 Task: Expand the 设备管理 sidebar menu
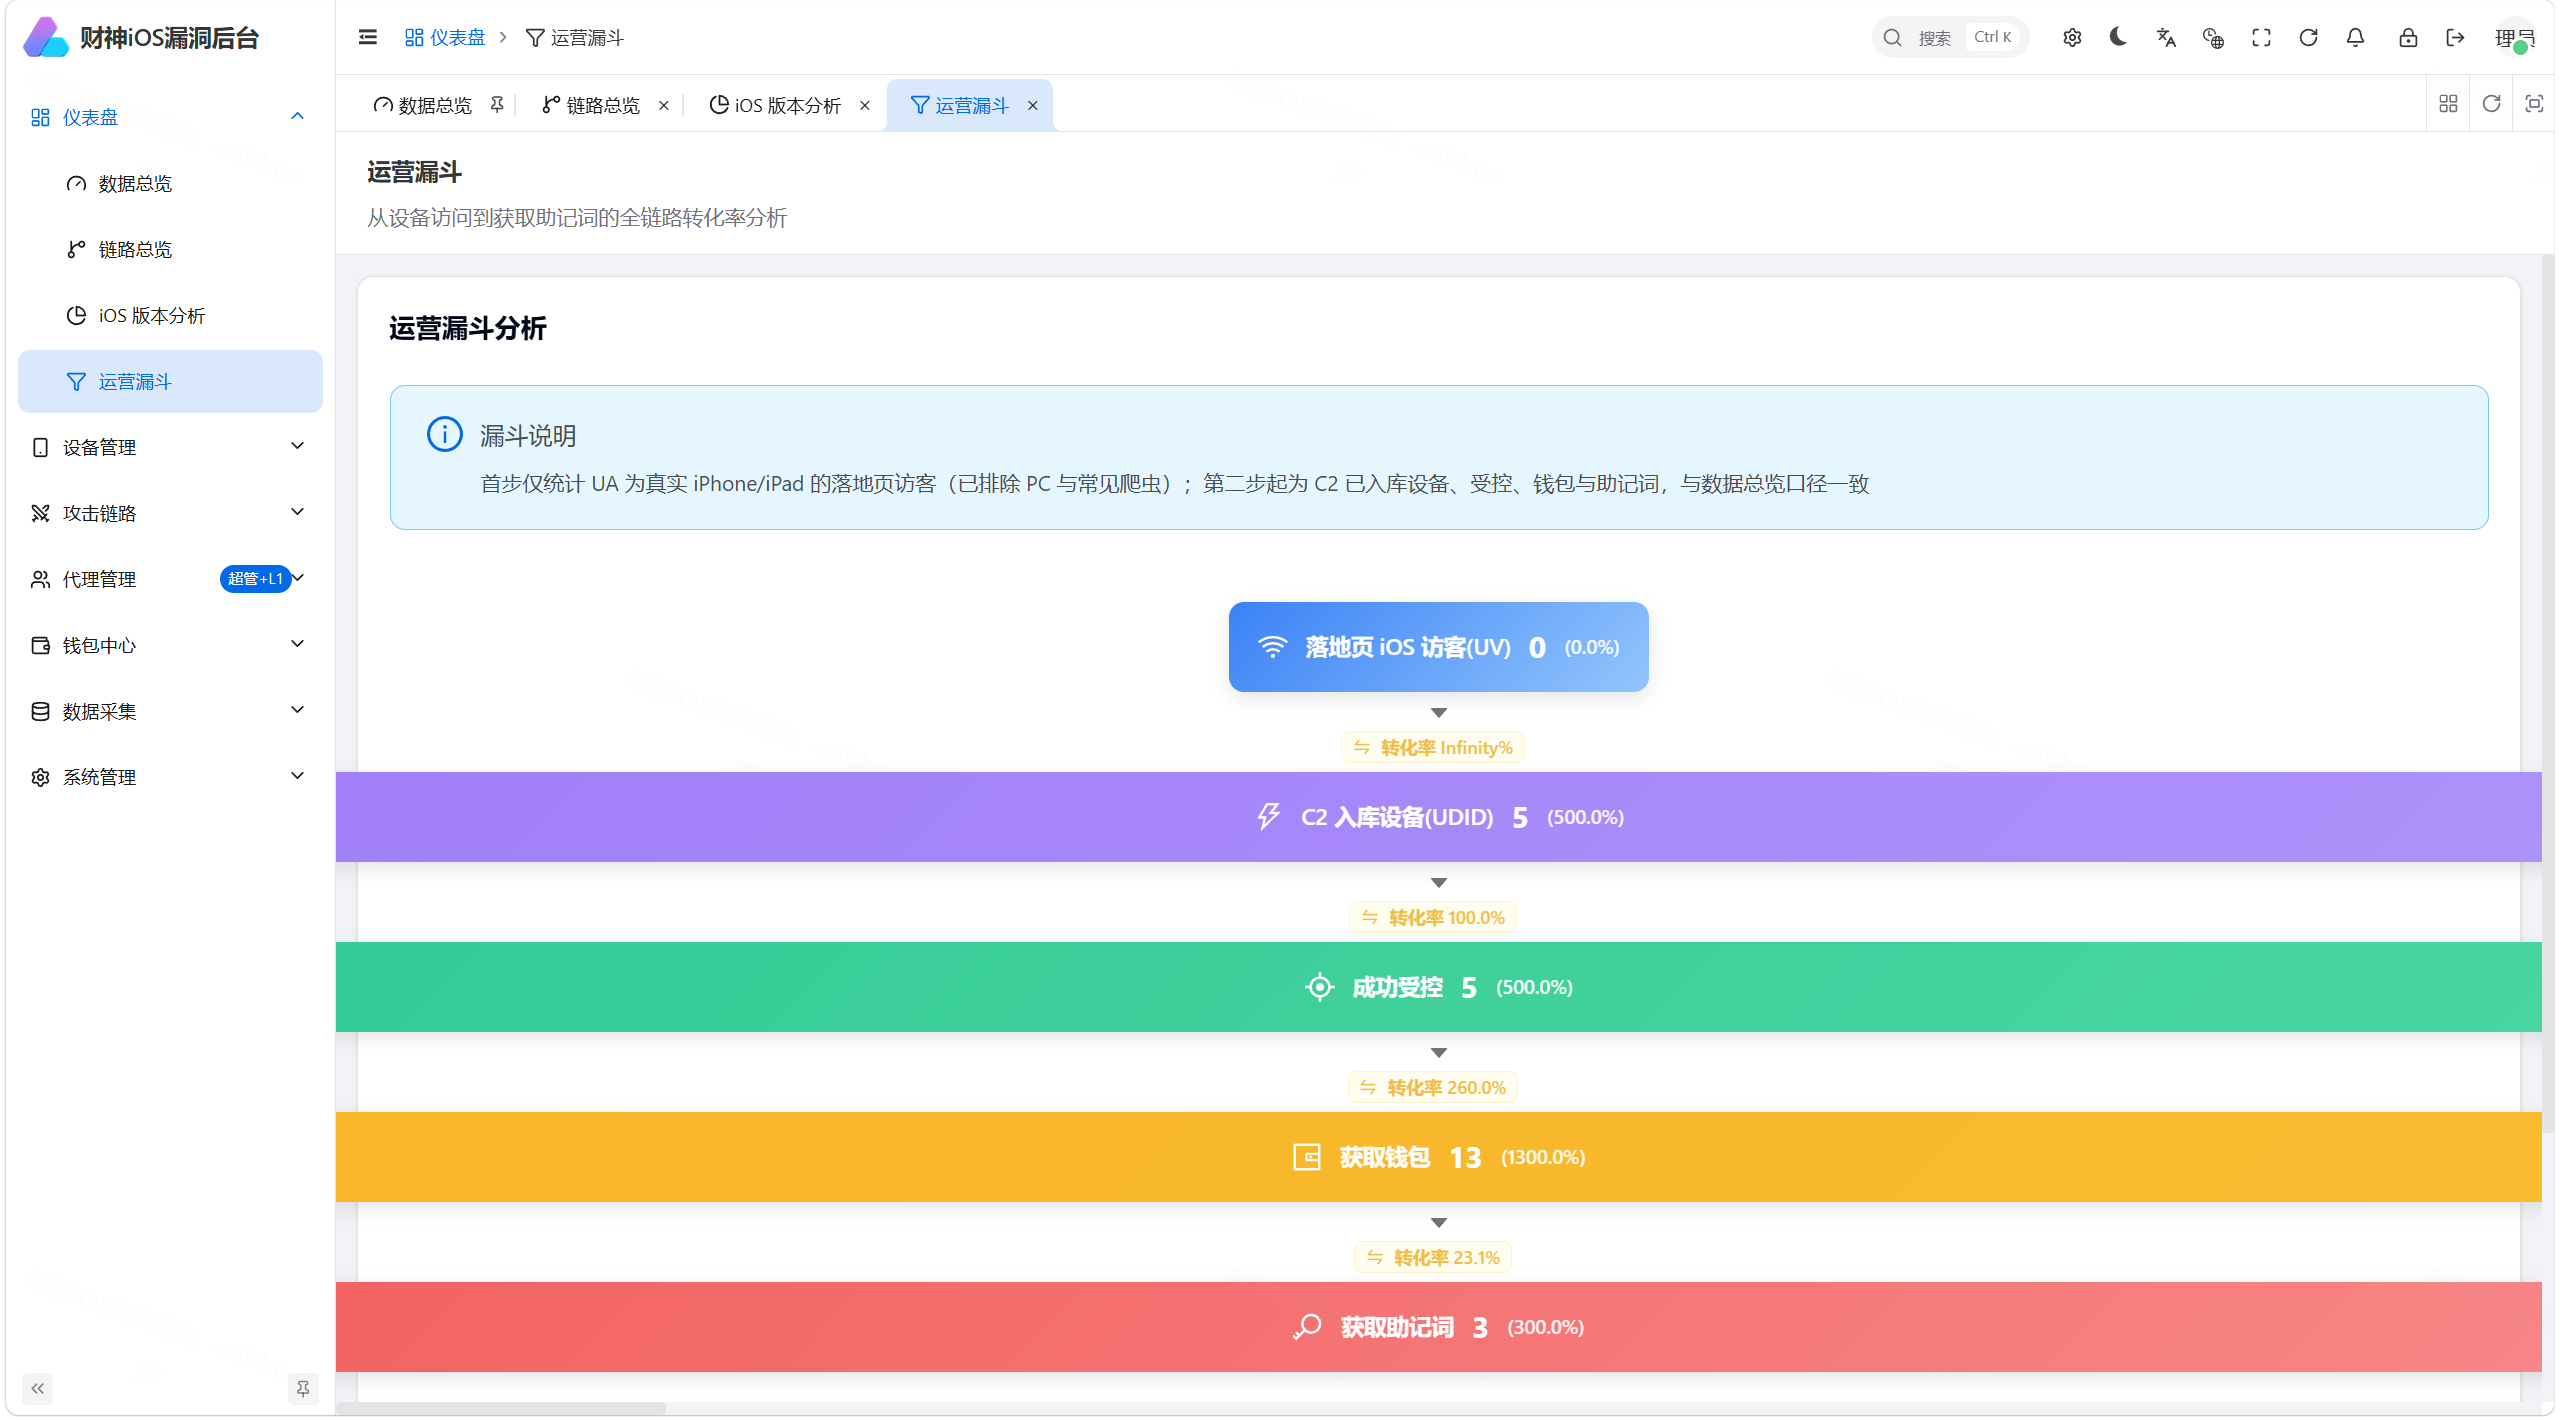pyautogui.click(x=170, y=447)
